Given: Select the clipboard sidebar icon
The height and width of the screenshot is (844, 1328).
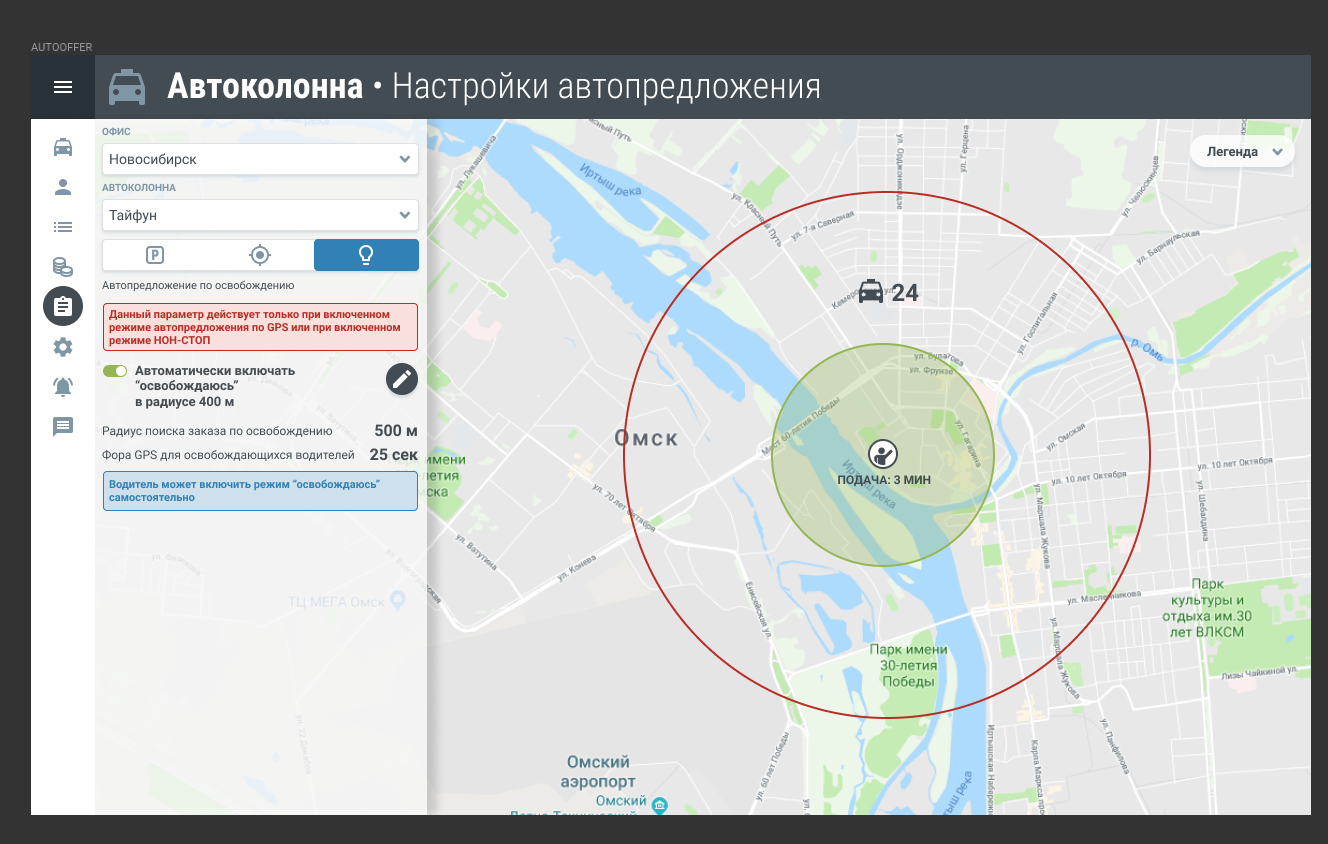Looking at the screenshot, I should click(x=63, y=306).
